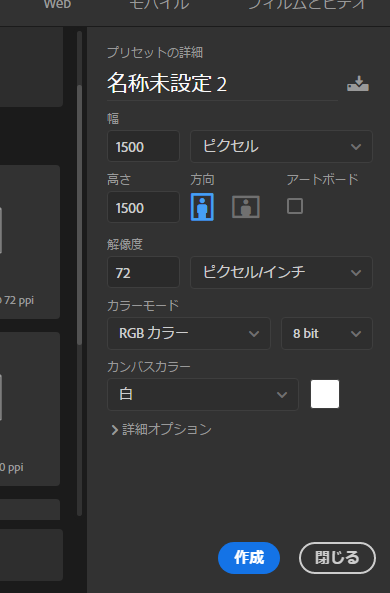The height and width of the screenshot is (593, 390).
Task: Click the 閉じる button
Action: (x=337, y=558)
